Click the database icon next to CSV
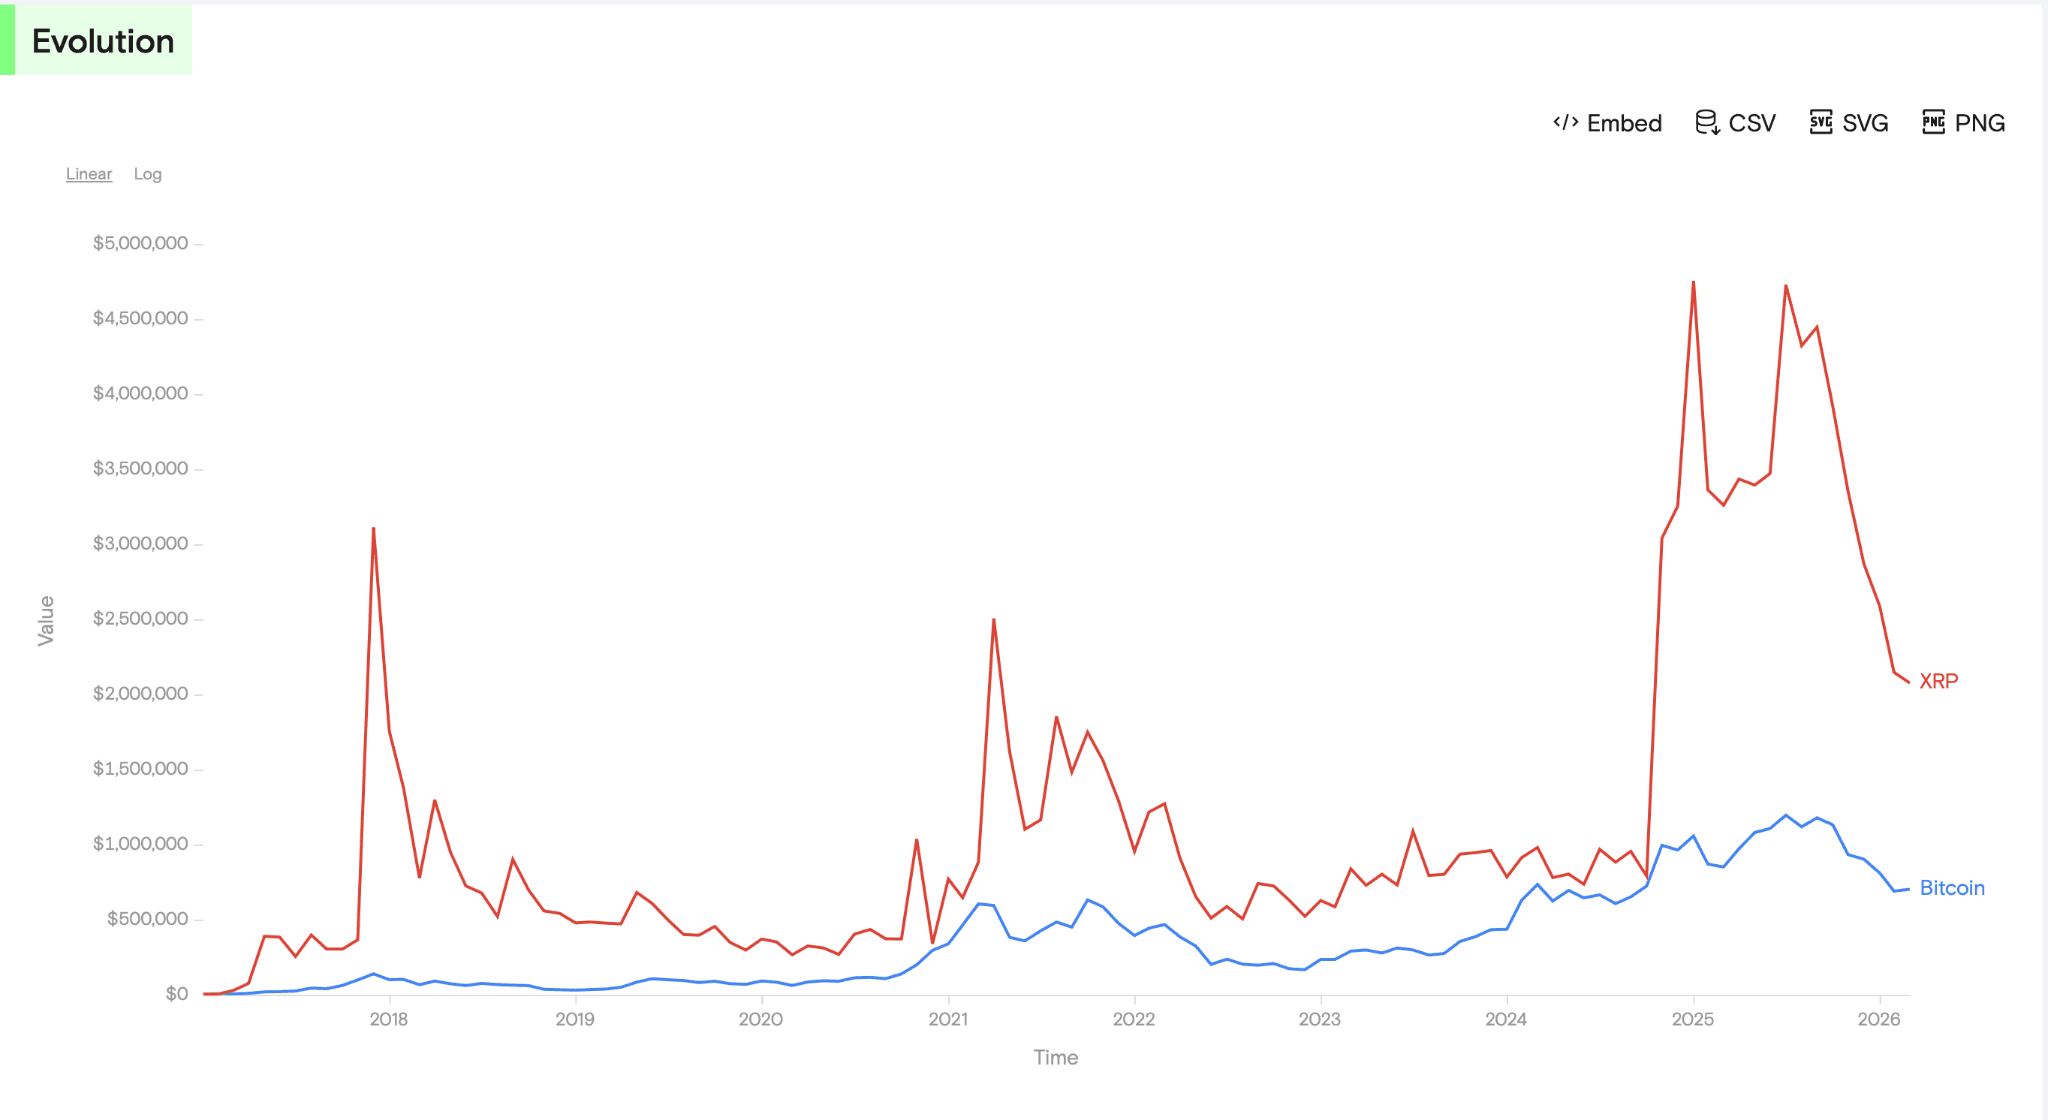Image resolution: width=2048 pixels, height=1120 pixels. pyautogui.click(x=1706, y=122)
